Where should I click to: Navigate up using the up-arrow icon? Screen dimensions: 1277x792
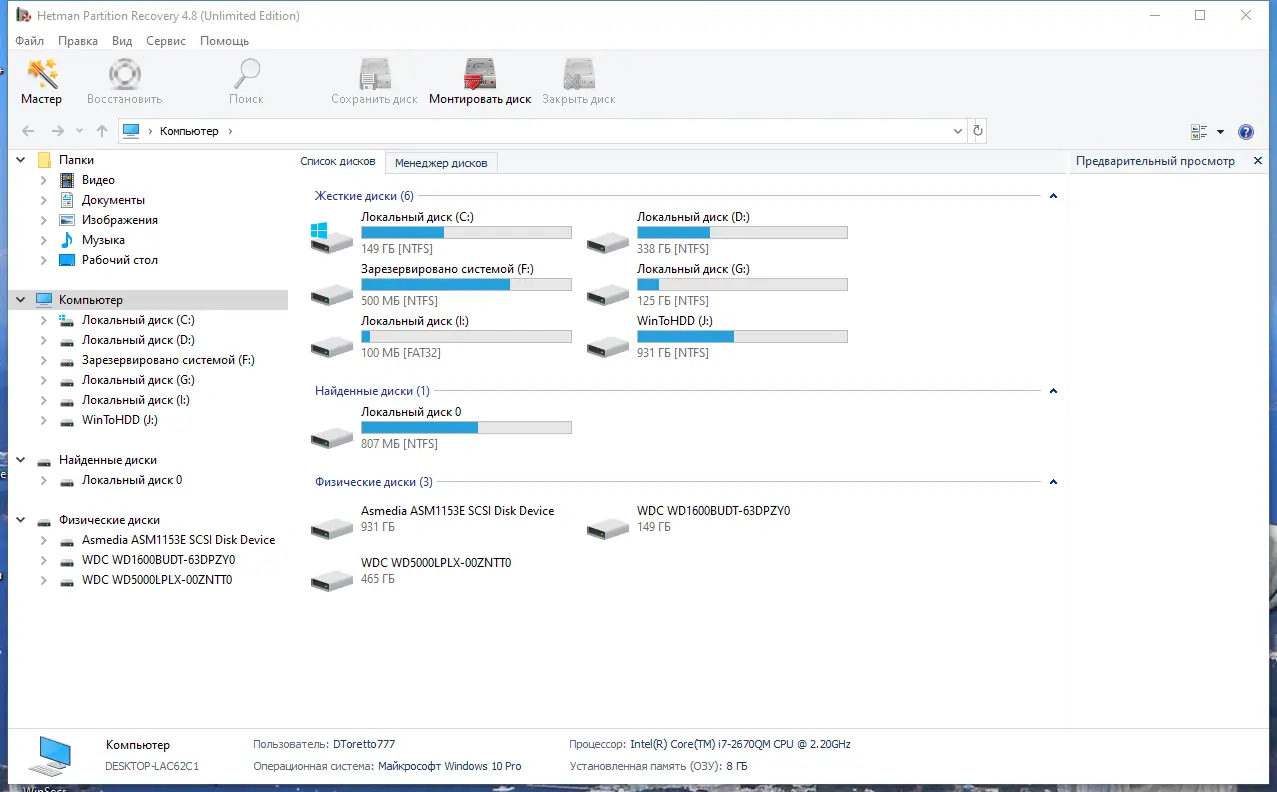101,130
